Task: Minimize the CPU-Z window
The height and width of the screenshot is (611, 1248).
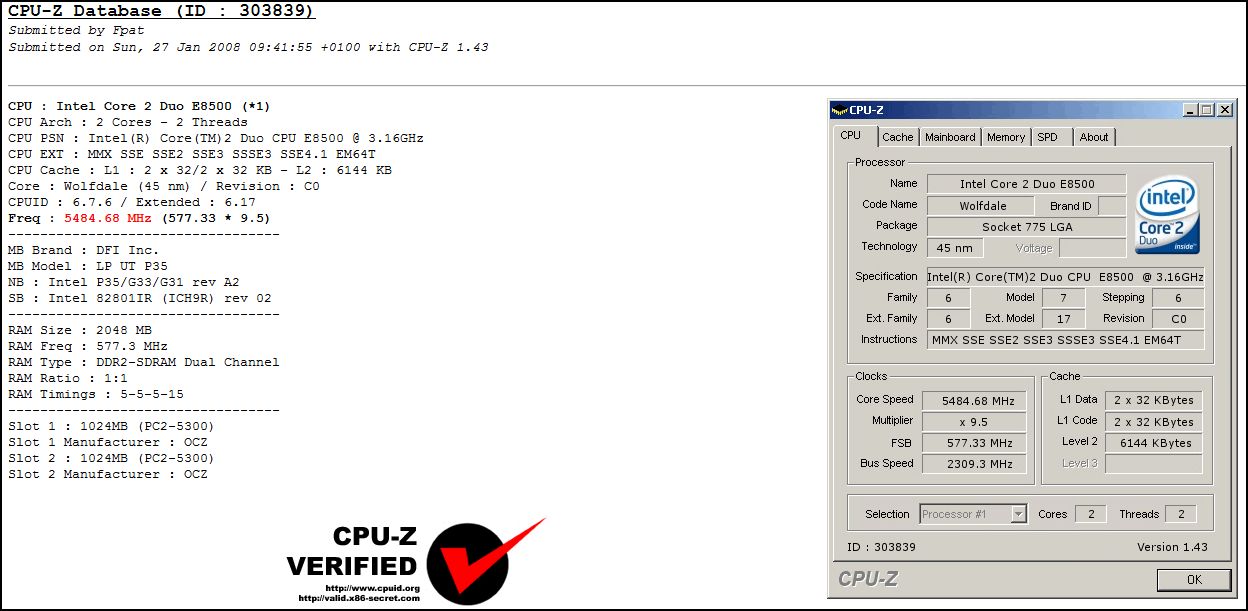Action: point(1190,110)
